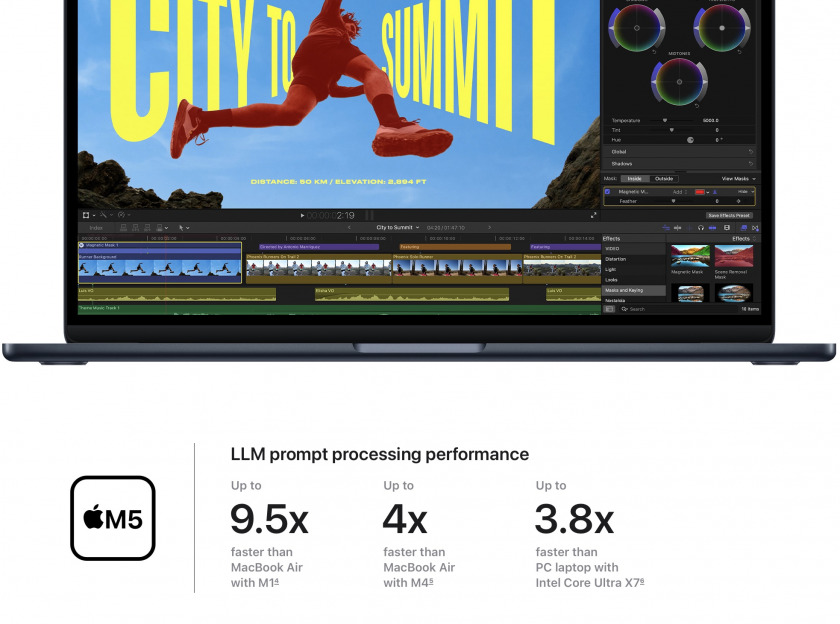Reset Shadows with the curved arrow icon
Viewport: 840px width, 624px height.
point(750,164)
